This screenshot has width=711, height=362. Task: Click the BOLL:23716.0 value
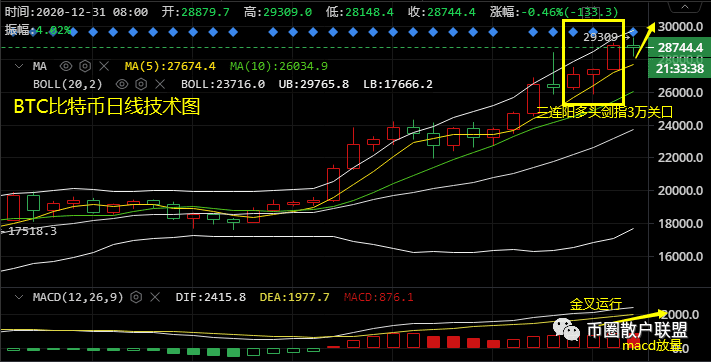point(223,84)
